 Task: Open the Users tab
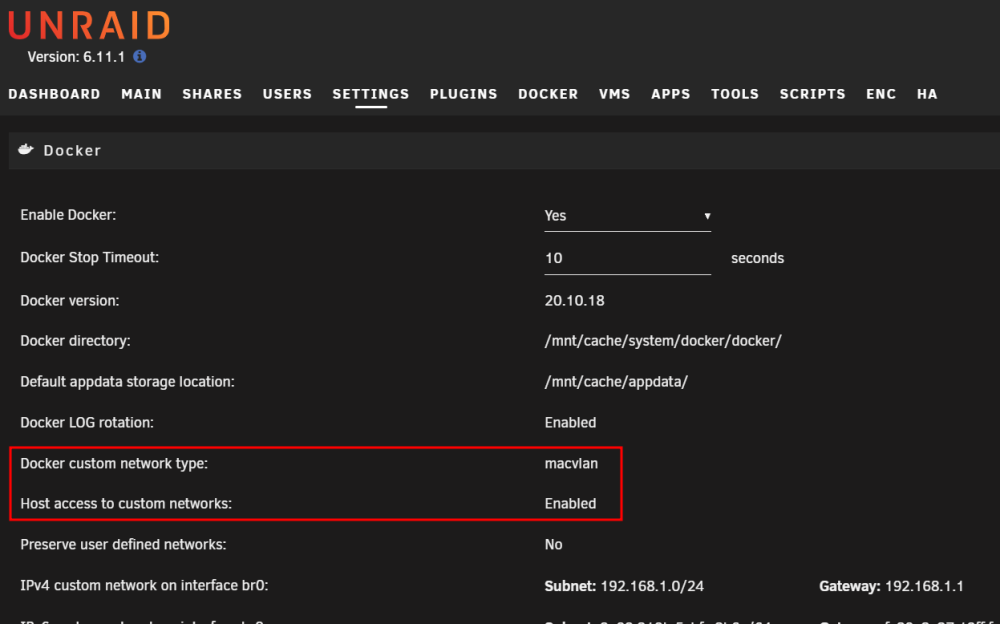[x=287, y=94]
